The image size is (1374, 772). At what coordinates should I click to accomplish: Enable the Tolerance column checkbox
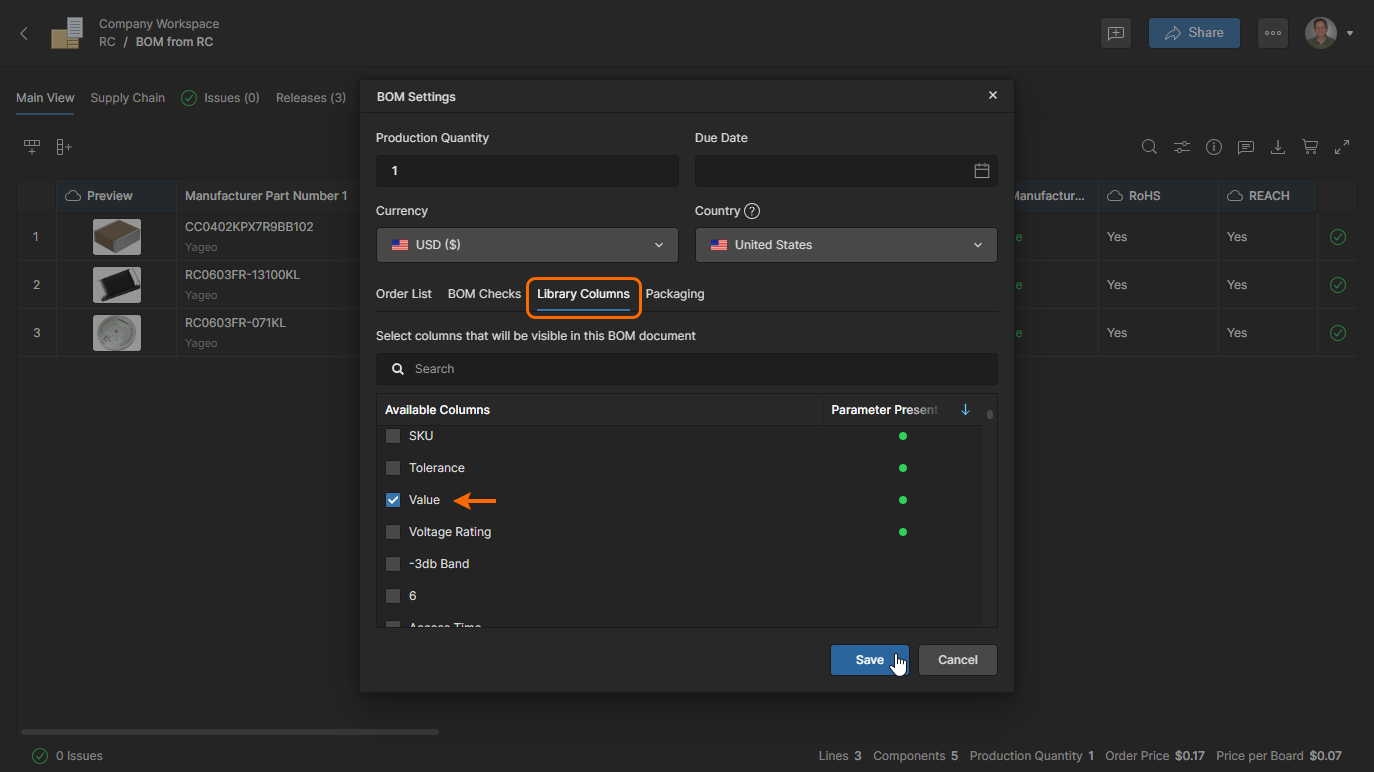(393, 468)
